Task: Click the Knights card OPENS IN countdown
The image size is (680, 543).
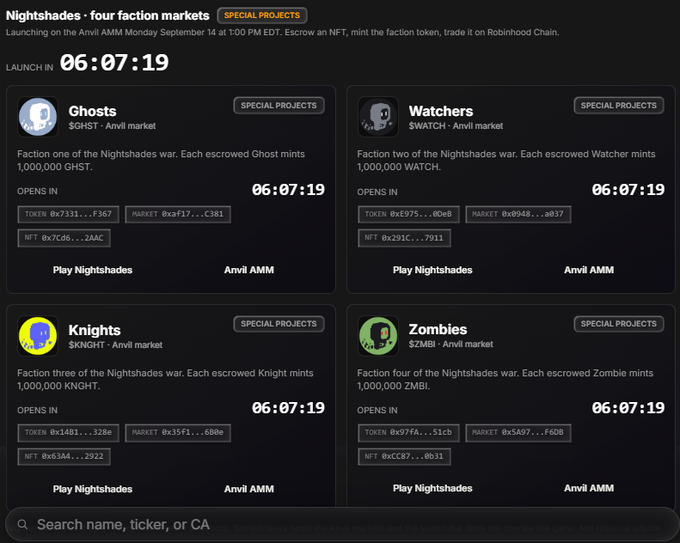Action: coord(288,408)
